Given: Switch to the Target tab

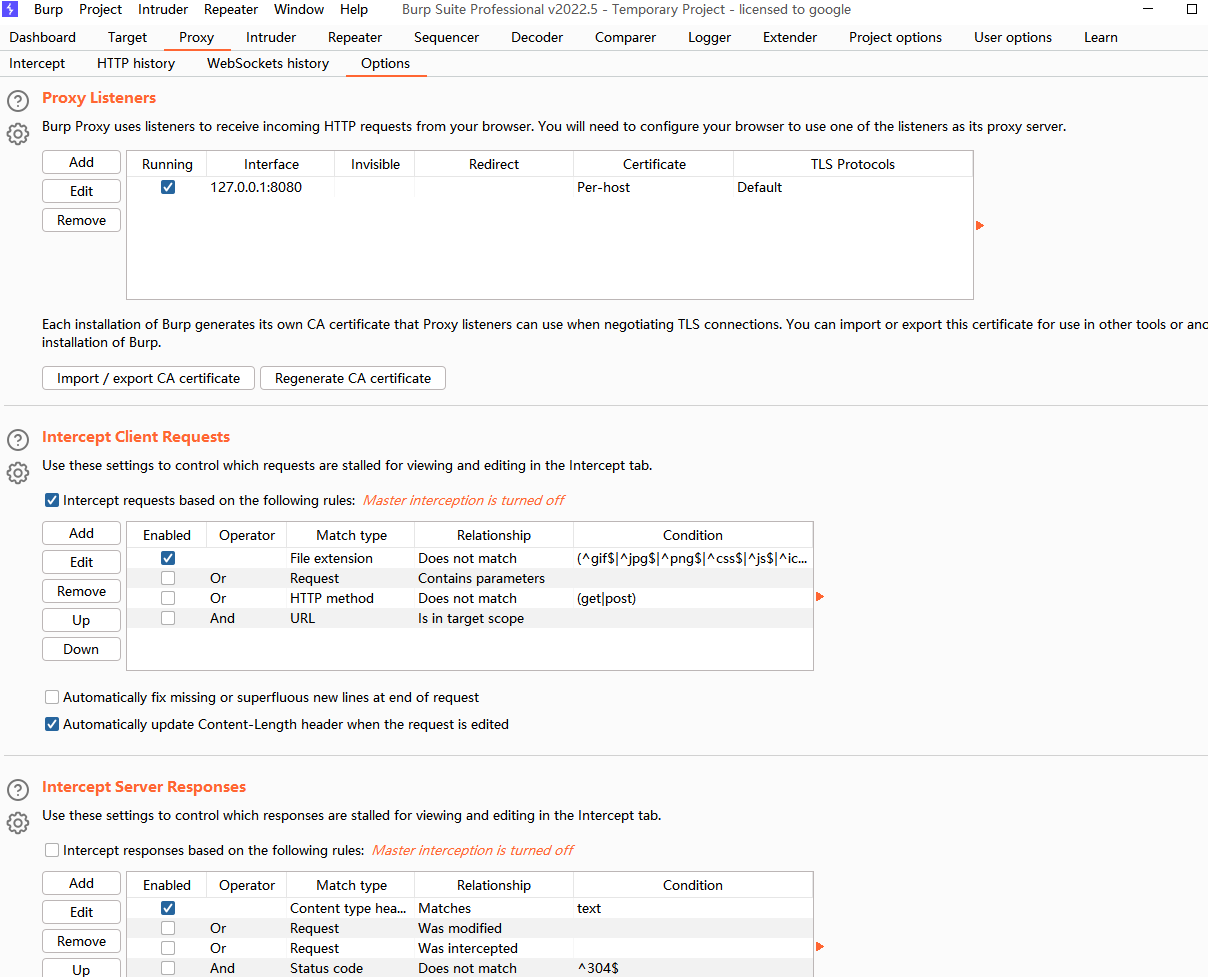Looking at the screenshot, I should tap(127, 37).
